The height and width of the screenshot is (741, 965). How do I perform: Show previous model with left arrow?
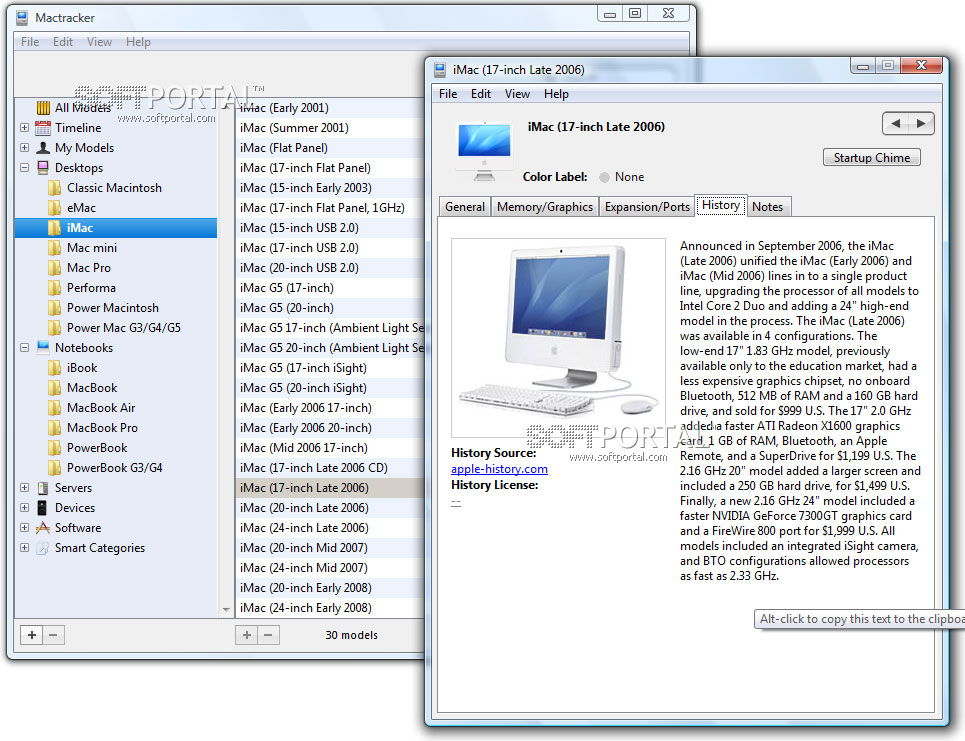(896, 124)
